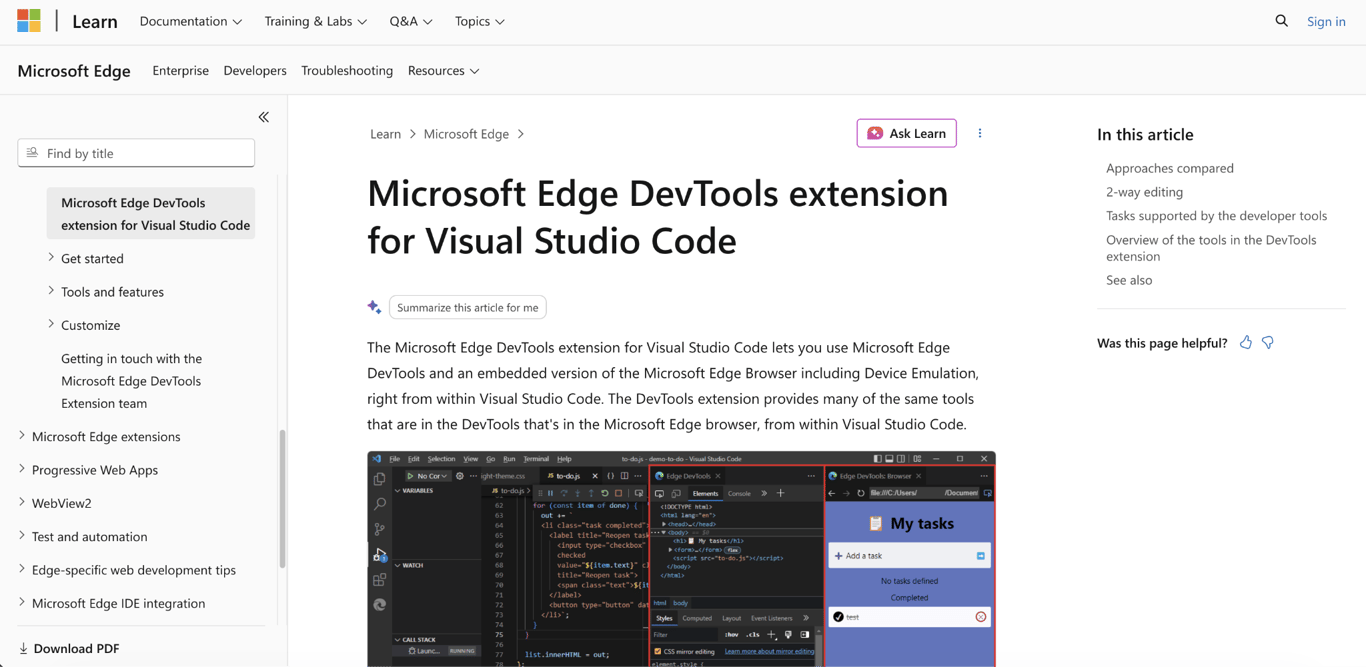Jump to Overview of the tools section
The width and height of the screenshot is (1366, 667).
pos(1211,248)
